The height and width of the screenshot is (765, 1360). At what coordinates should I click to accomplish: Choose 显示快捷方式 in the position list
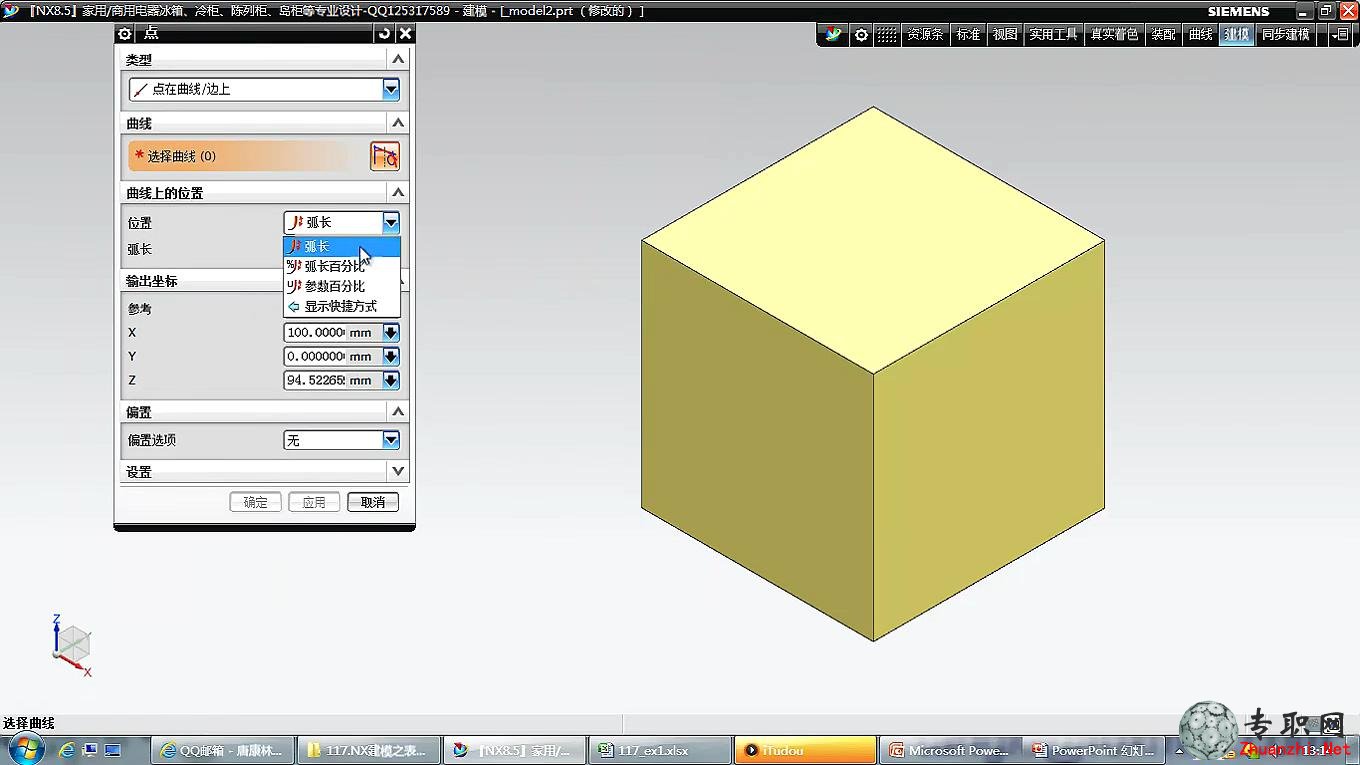tap(342, 306)
